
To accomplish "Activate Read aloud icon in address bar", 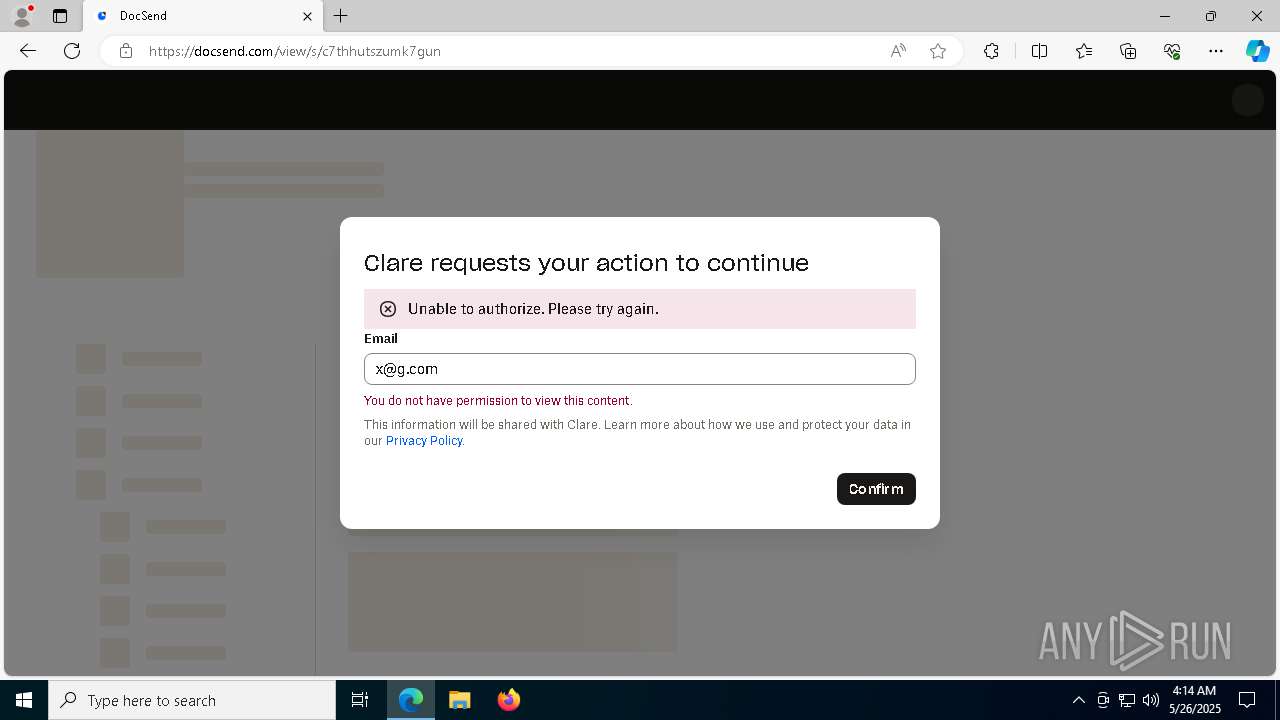I will 898,51.
